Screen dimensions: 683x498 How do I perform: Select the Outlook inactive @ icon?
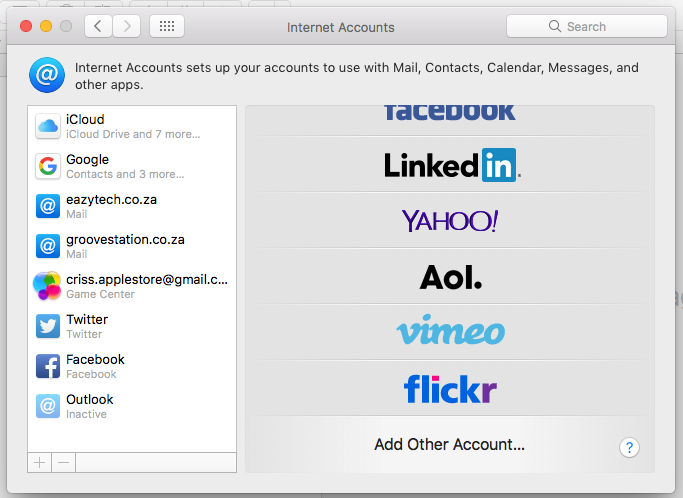[x=47, y=406]
